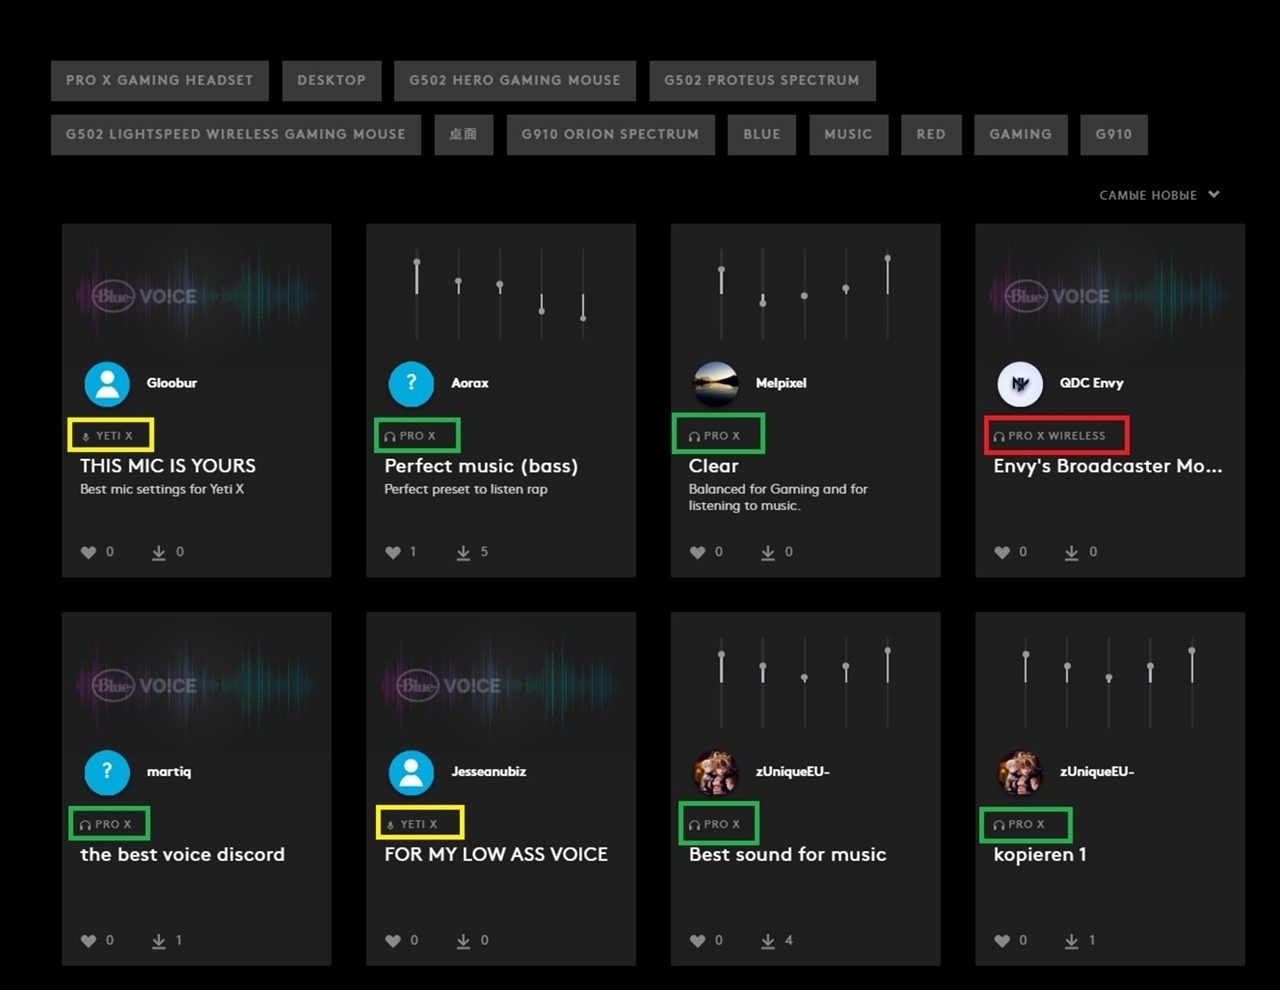Filter by G502 LIGHTSPEED WIRELESS GAMING MOUSE tag
The width and height of the screenshot is (1280, 990).
point(236,134)
